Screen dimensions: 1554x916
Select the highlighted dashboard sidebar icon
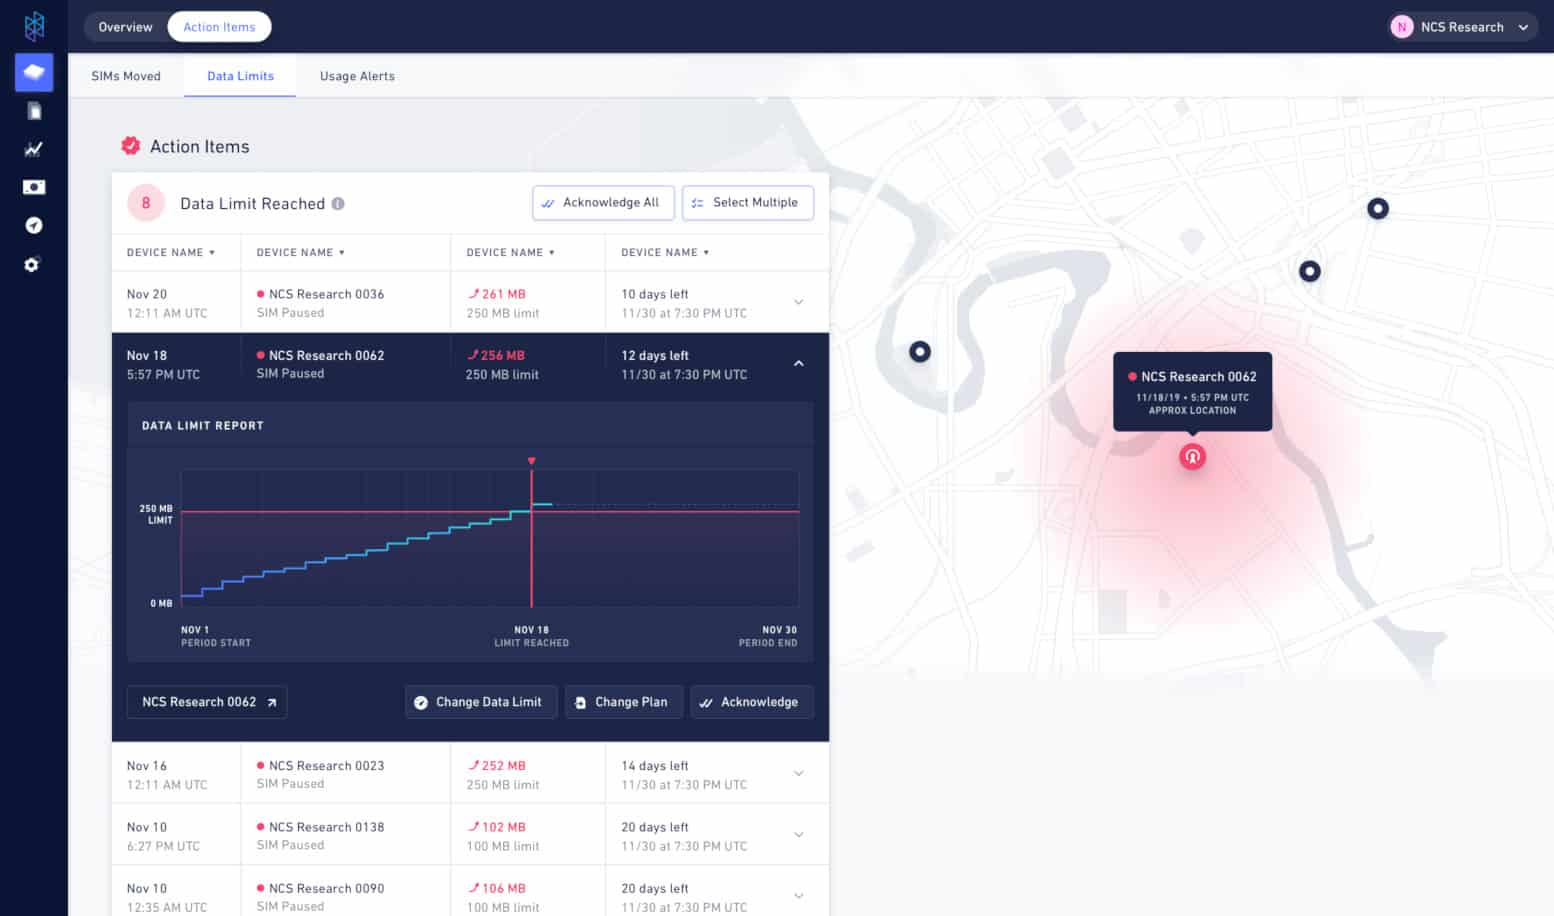click(x=34, y=72)
